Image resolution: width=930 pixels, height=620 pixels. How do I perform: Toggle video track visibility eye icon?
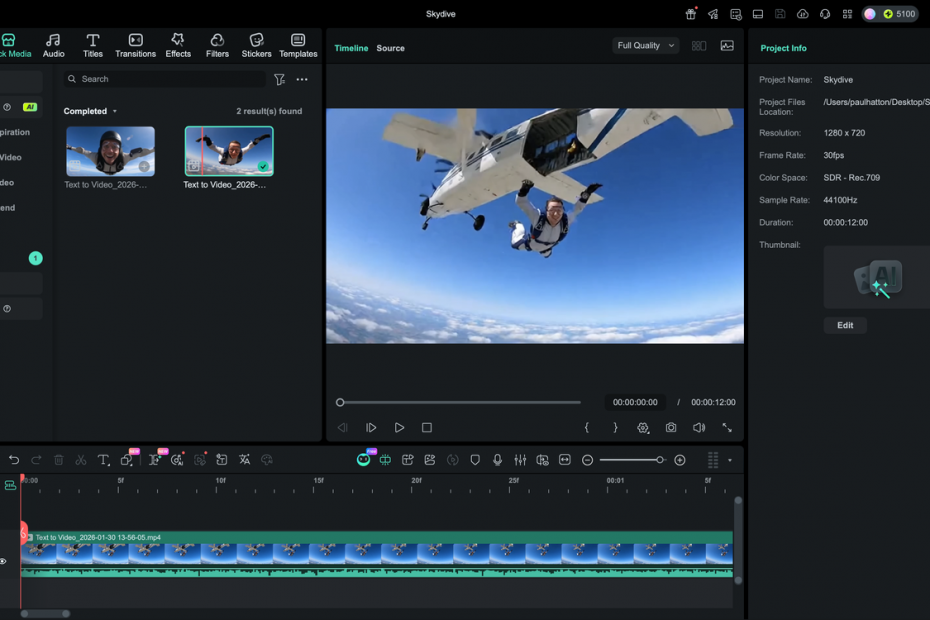pyautogui.click(x=3, y=562)
